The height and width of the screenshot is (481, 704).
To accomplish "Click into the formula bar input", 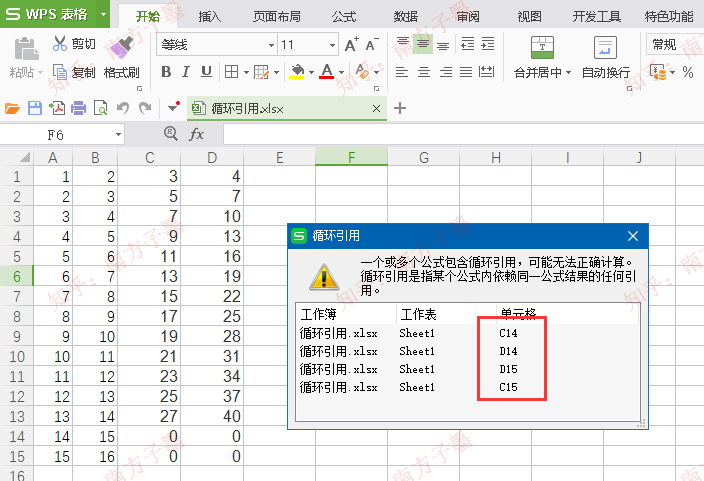I will pos(463,134).
